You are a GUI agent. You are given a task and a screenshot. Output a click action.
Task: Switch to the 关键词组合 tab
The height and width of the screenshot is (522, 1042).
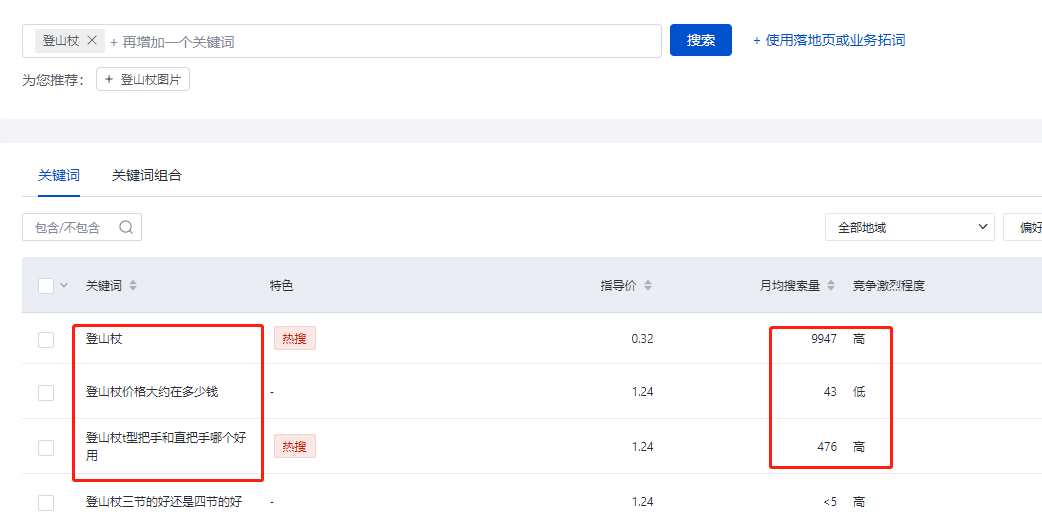[146, 175]
